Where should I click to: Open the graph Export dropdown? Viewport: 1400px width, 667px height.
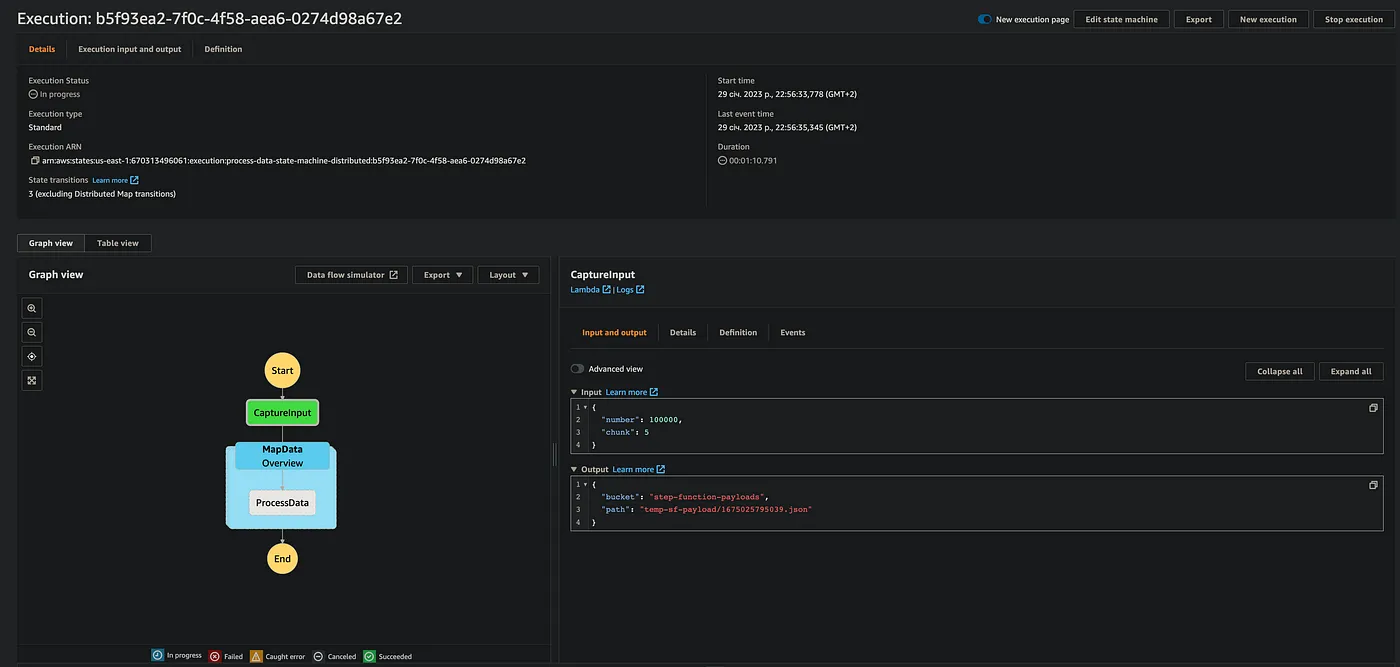click(x=442, y=275)
